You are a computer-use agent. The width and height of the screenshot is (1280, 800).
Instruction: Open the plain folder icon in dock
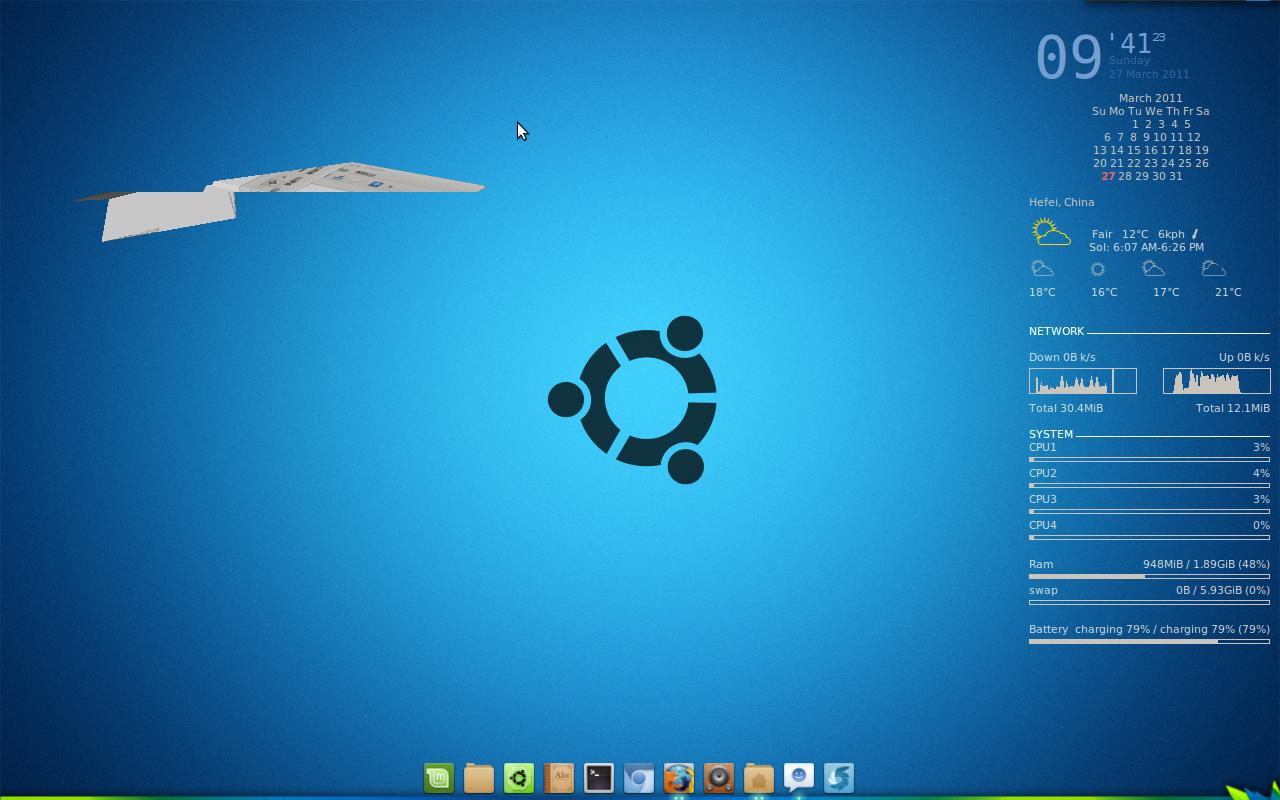(x=479, y=778)
